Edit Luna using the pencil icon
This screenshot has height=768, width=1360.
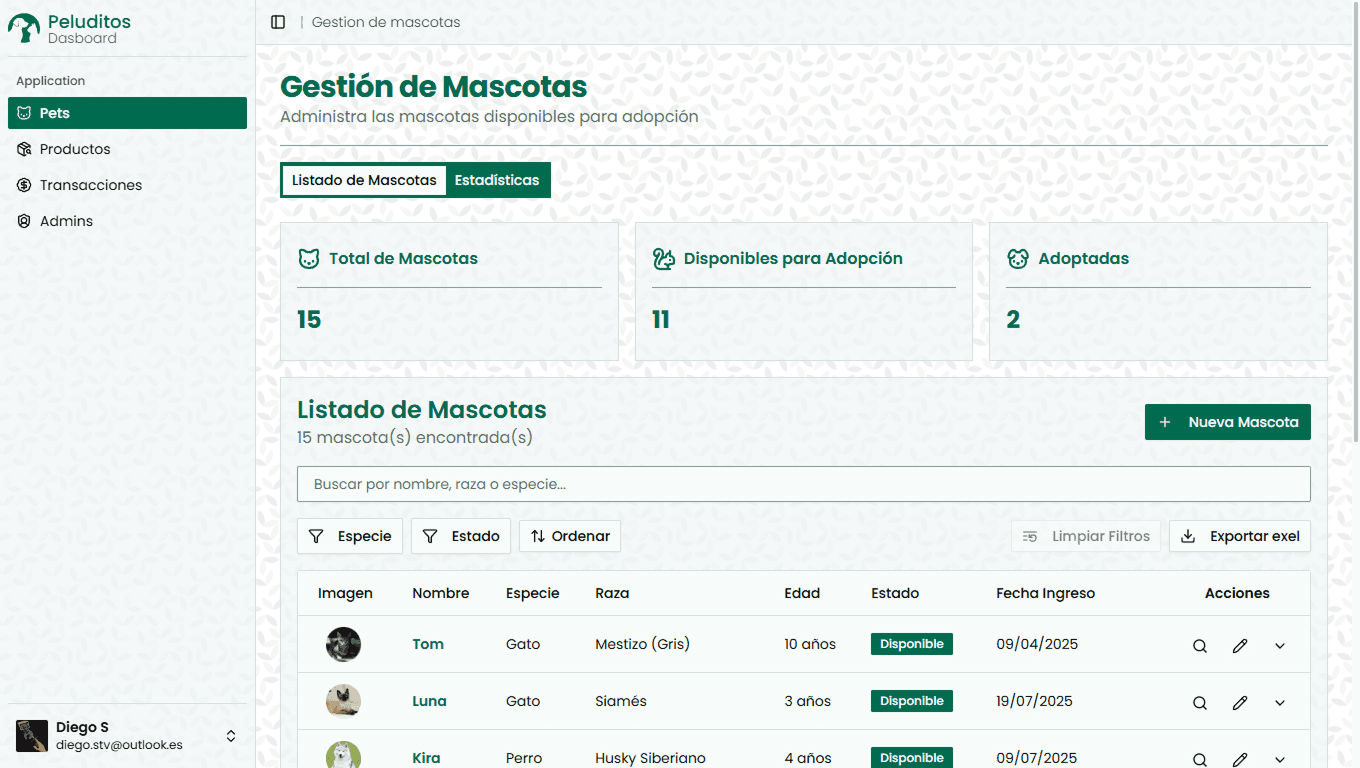1240,703
